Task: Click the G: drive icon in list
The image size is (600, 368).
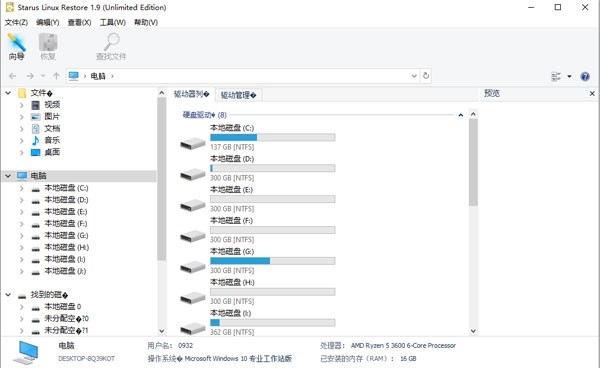Action: [x=193, y=267]
